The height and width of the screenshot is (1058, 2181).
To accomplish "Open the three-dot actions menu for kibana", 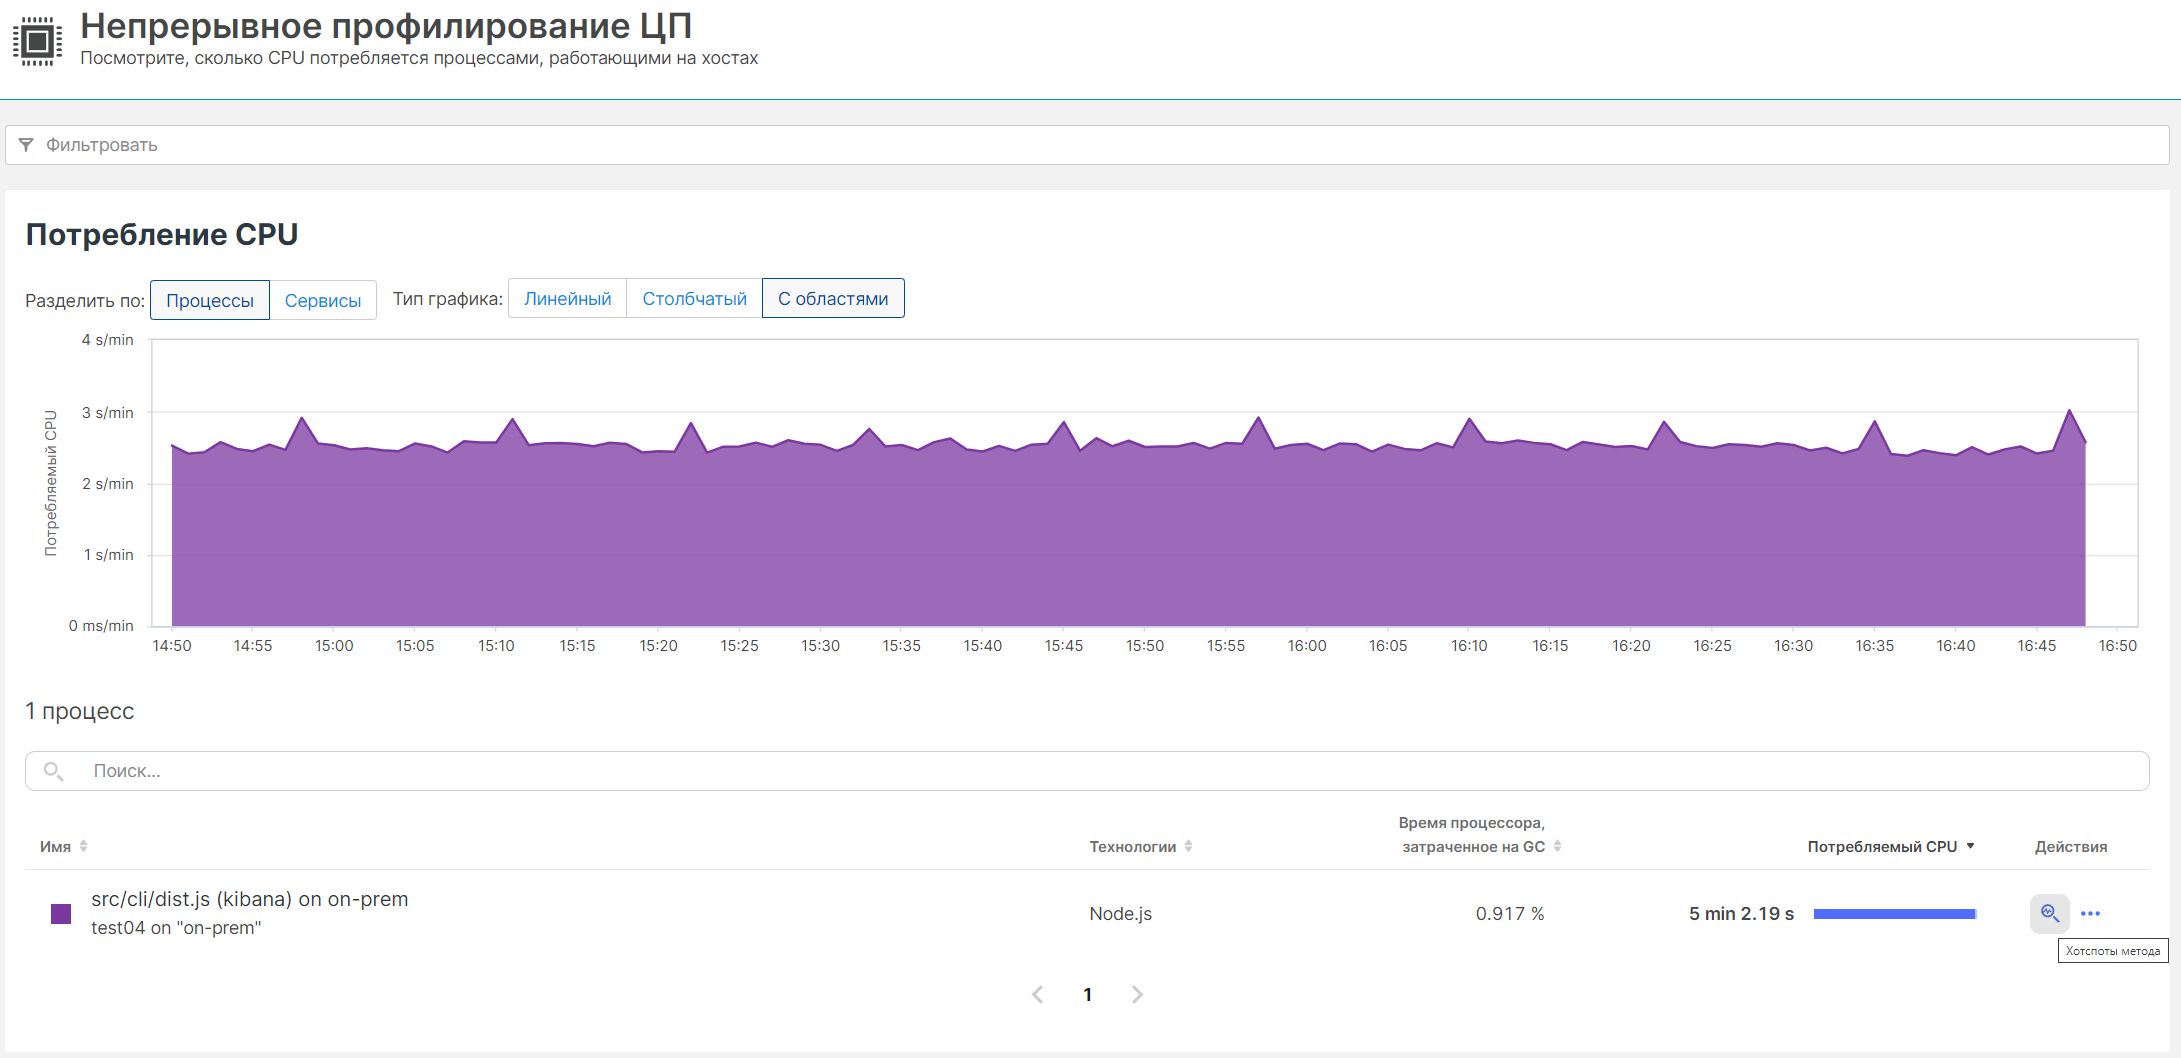I will click(x=2090, y=913).
